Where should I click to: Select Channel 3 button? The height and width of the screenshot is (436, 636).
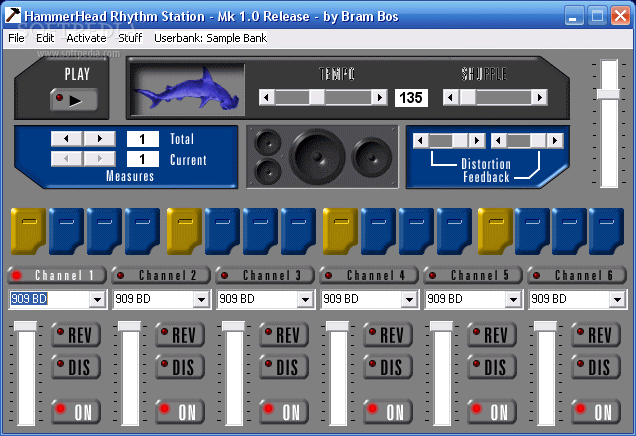[x=265, y=275]
